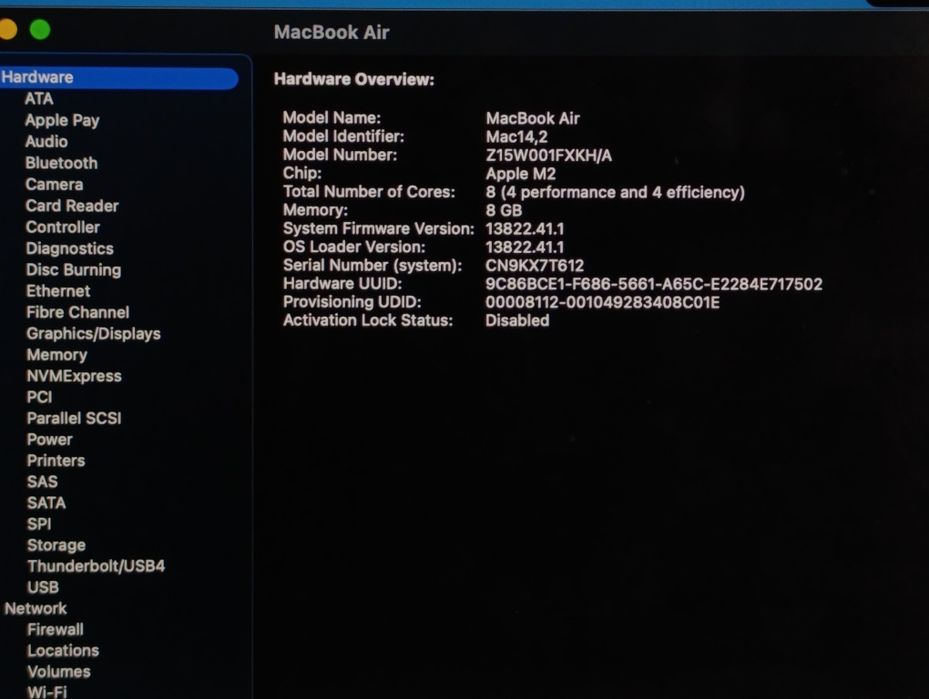The image size is (929, 699).
Task: Click the Provisioning UDID value
Action: 603,302
